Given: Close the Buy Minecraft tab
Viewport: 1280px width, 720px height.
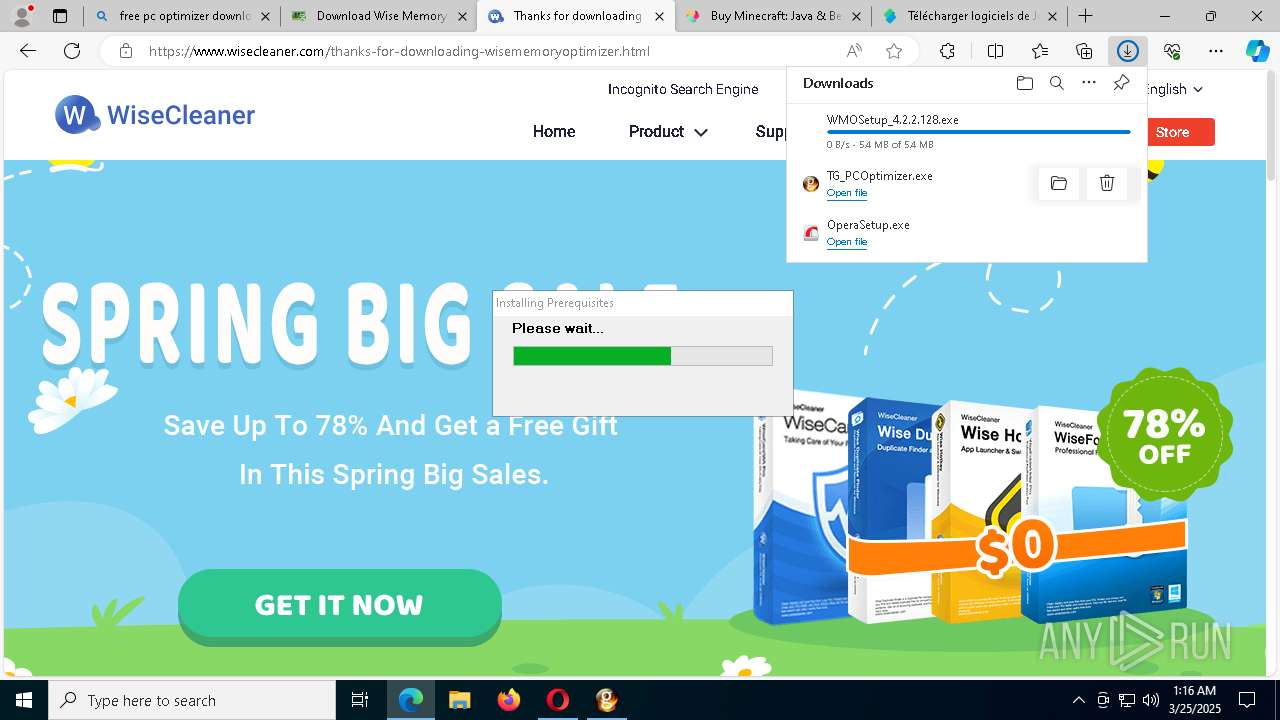Looking at the screenshot, I should (855, 16).
